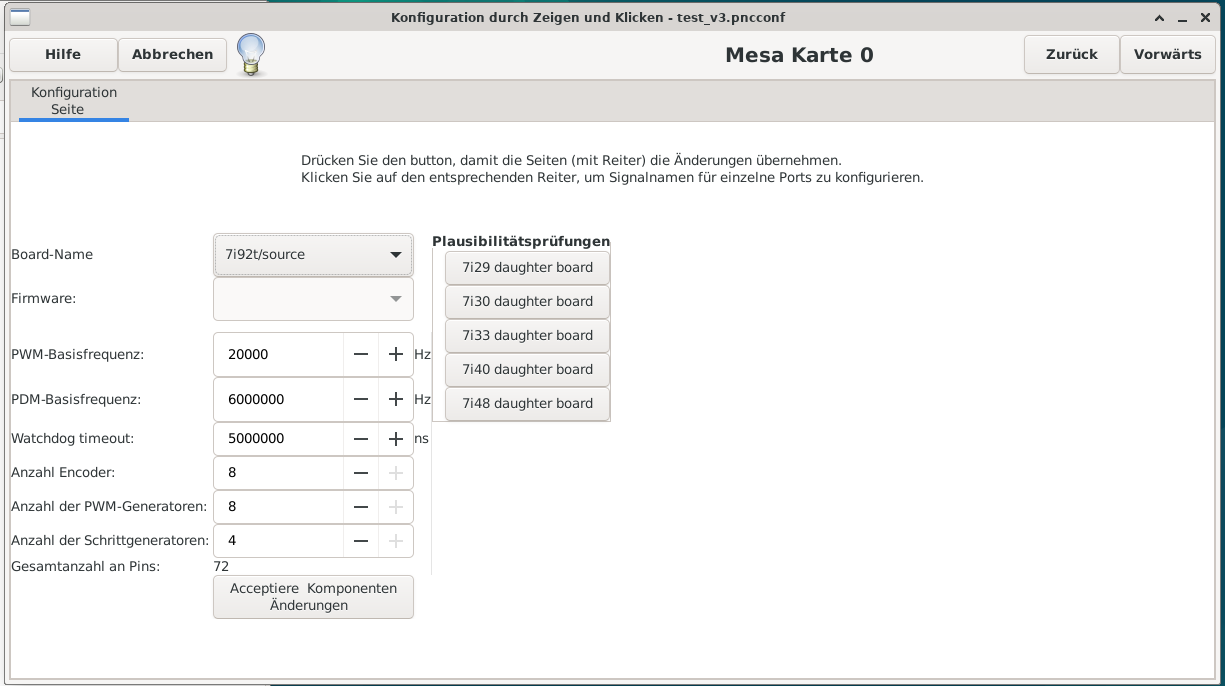Increase Watchdog timeout with plus button
1225x686 pixels.
[x=396, y=439]
